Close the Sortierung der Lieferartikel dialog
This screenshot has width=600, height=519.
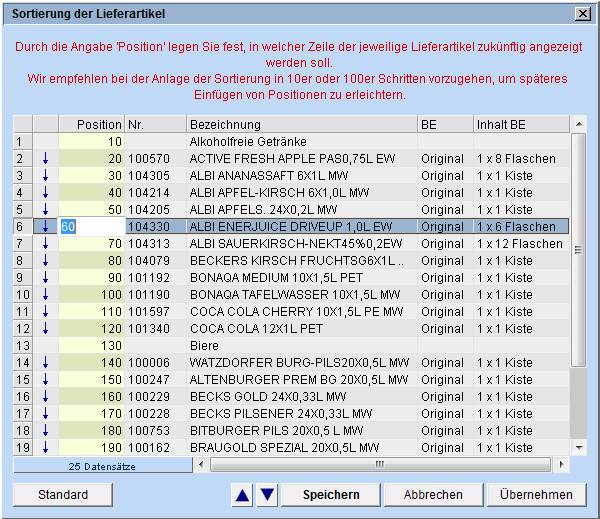(582, 13)
